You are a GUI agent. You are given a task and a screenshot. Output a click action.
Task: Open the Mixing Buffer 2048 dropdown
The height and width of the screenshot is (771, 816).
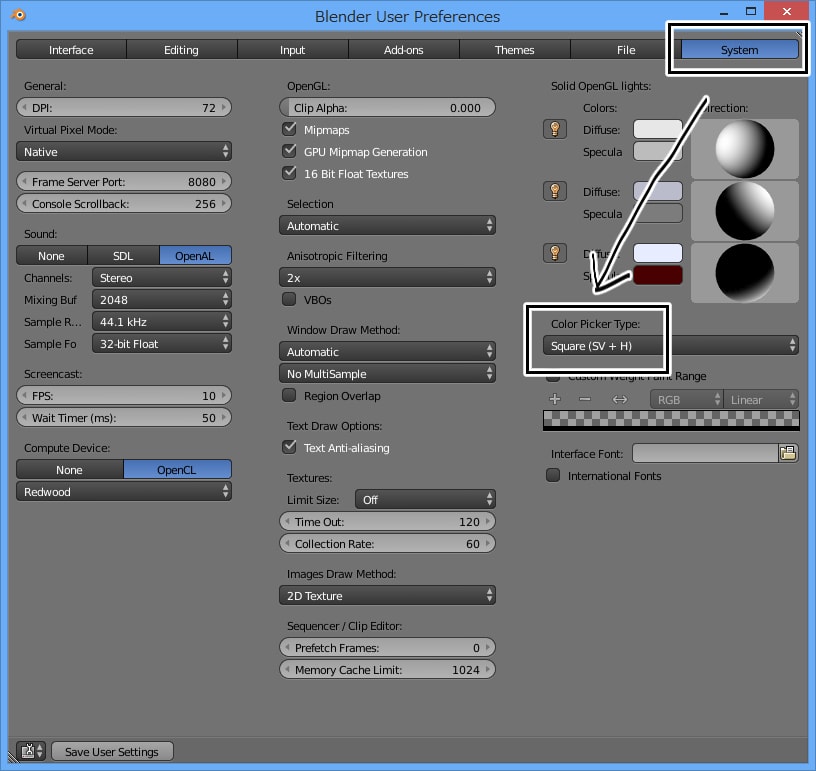point(162,299)
